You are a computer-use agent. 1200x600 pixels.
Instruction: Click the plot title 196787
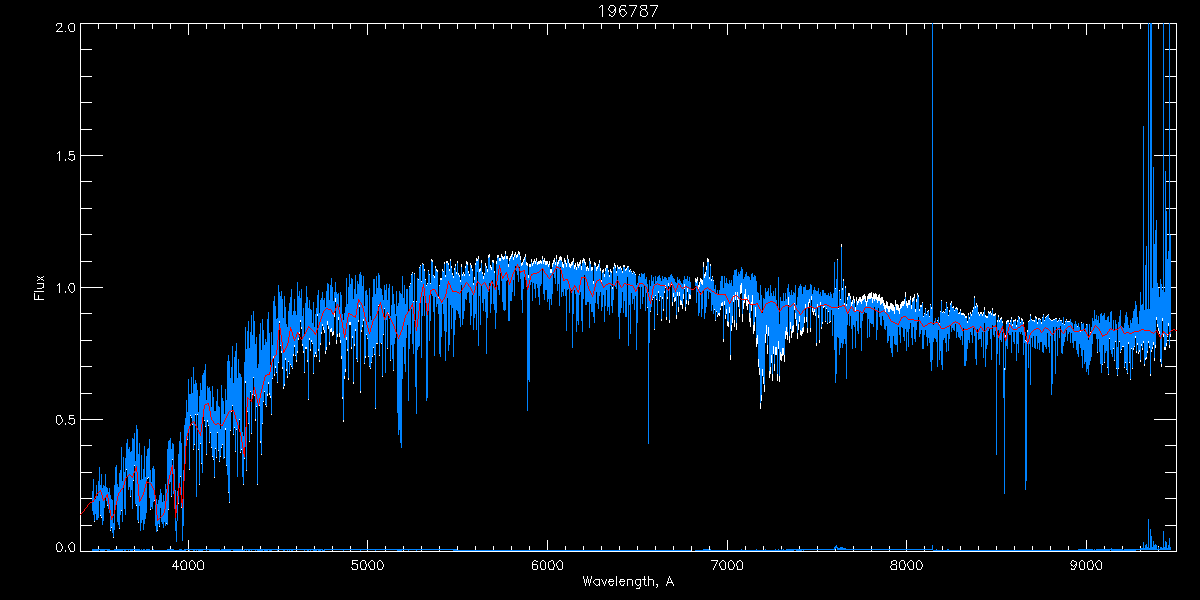coord(628,11)
